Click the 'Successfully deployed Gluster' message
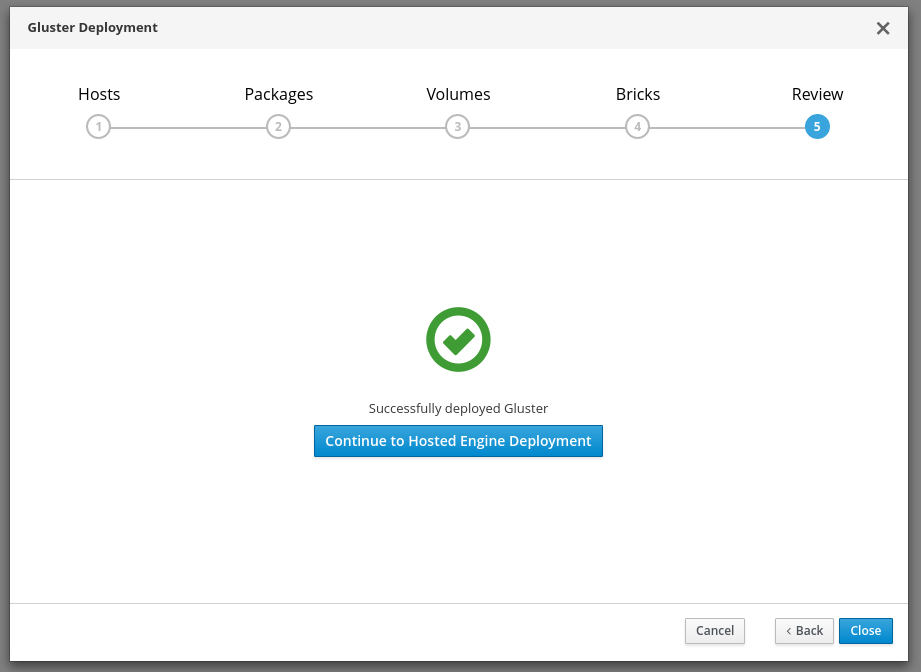Image resolution: width=921 pixels, height=672 pixels. coord(458,408)
